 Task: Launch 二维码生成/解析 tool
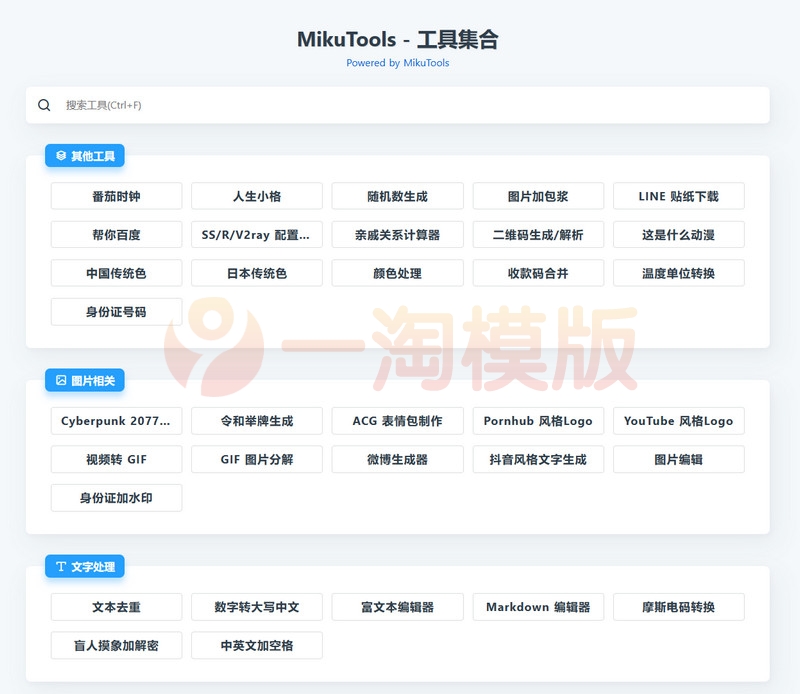point(538,235)
